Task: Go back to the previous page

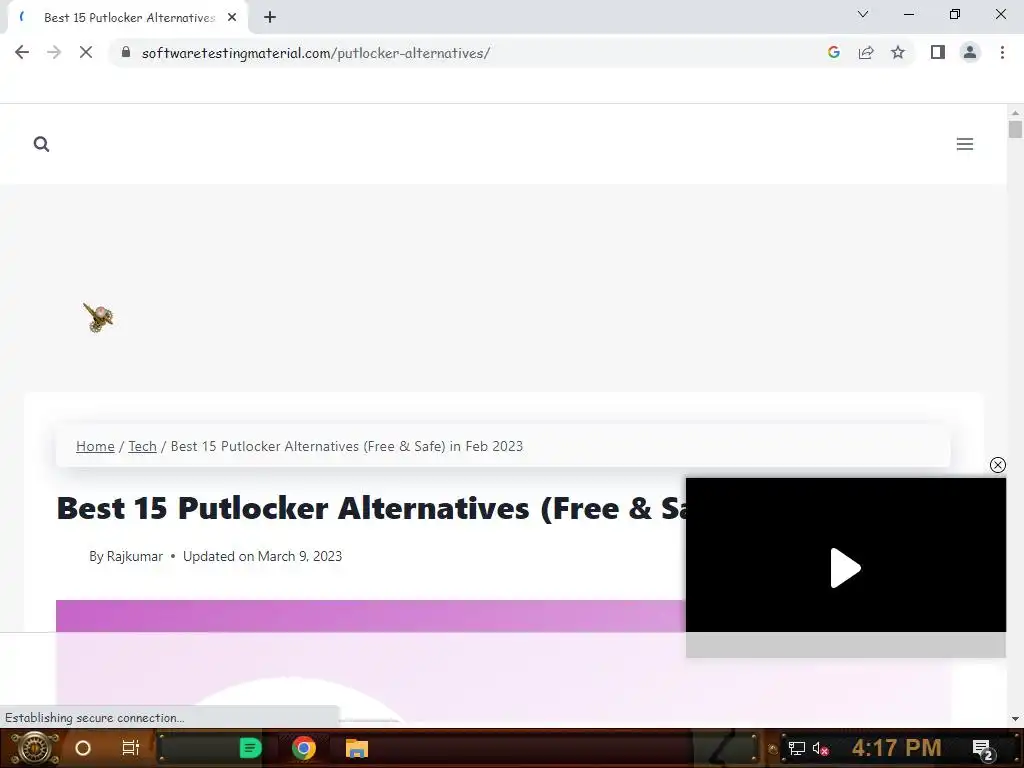Action: (x=22, y=52)
